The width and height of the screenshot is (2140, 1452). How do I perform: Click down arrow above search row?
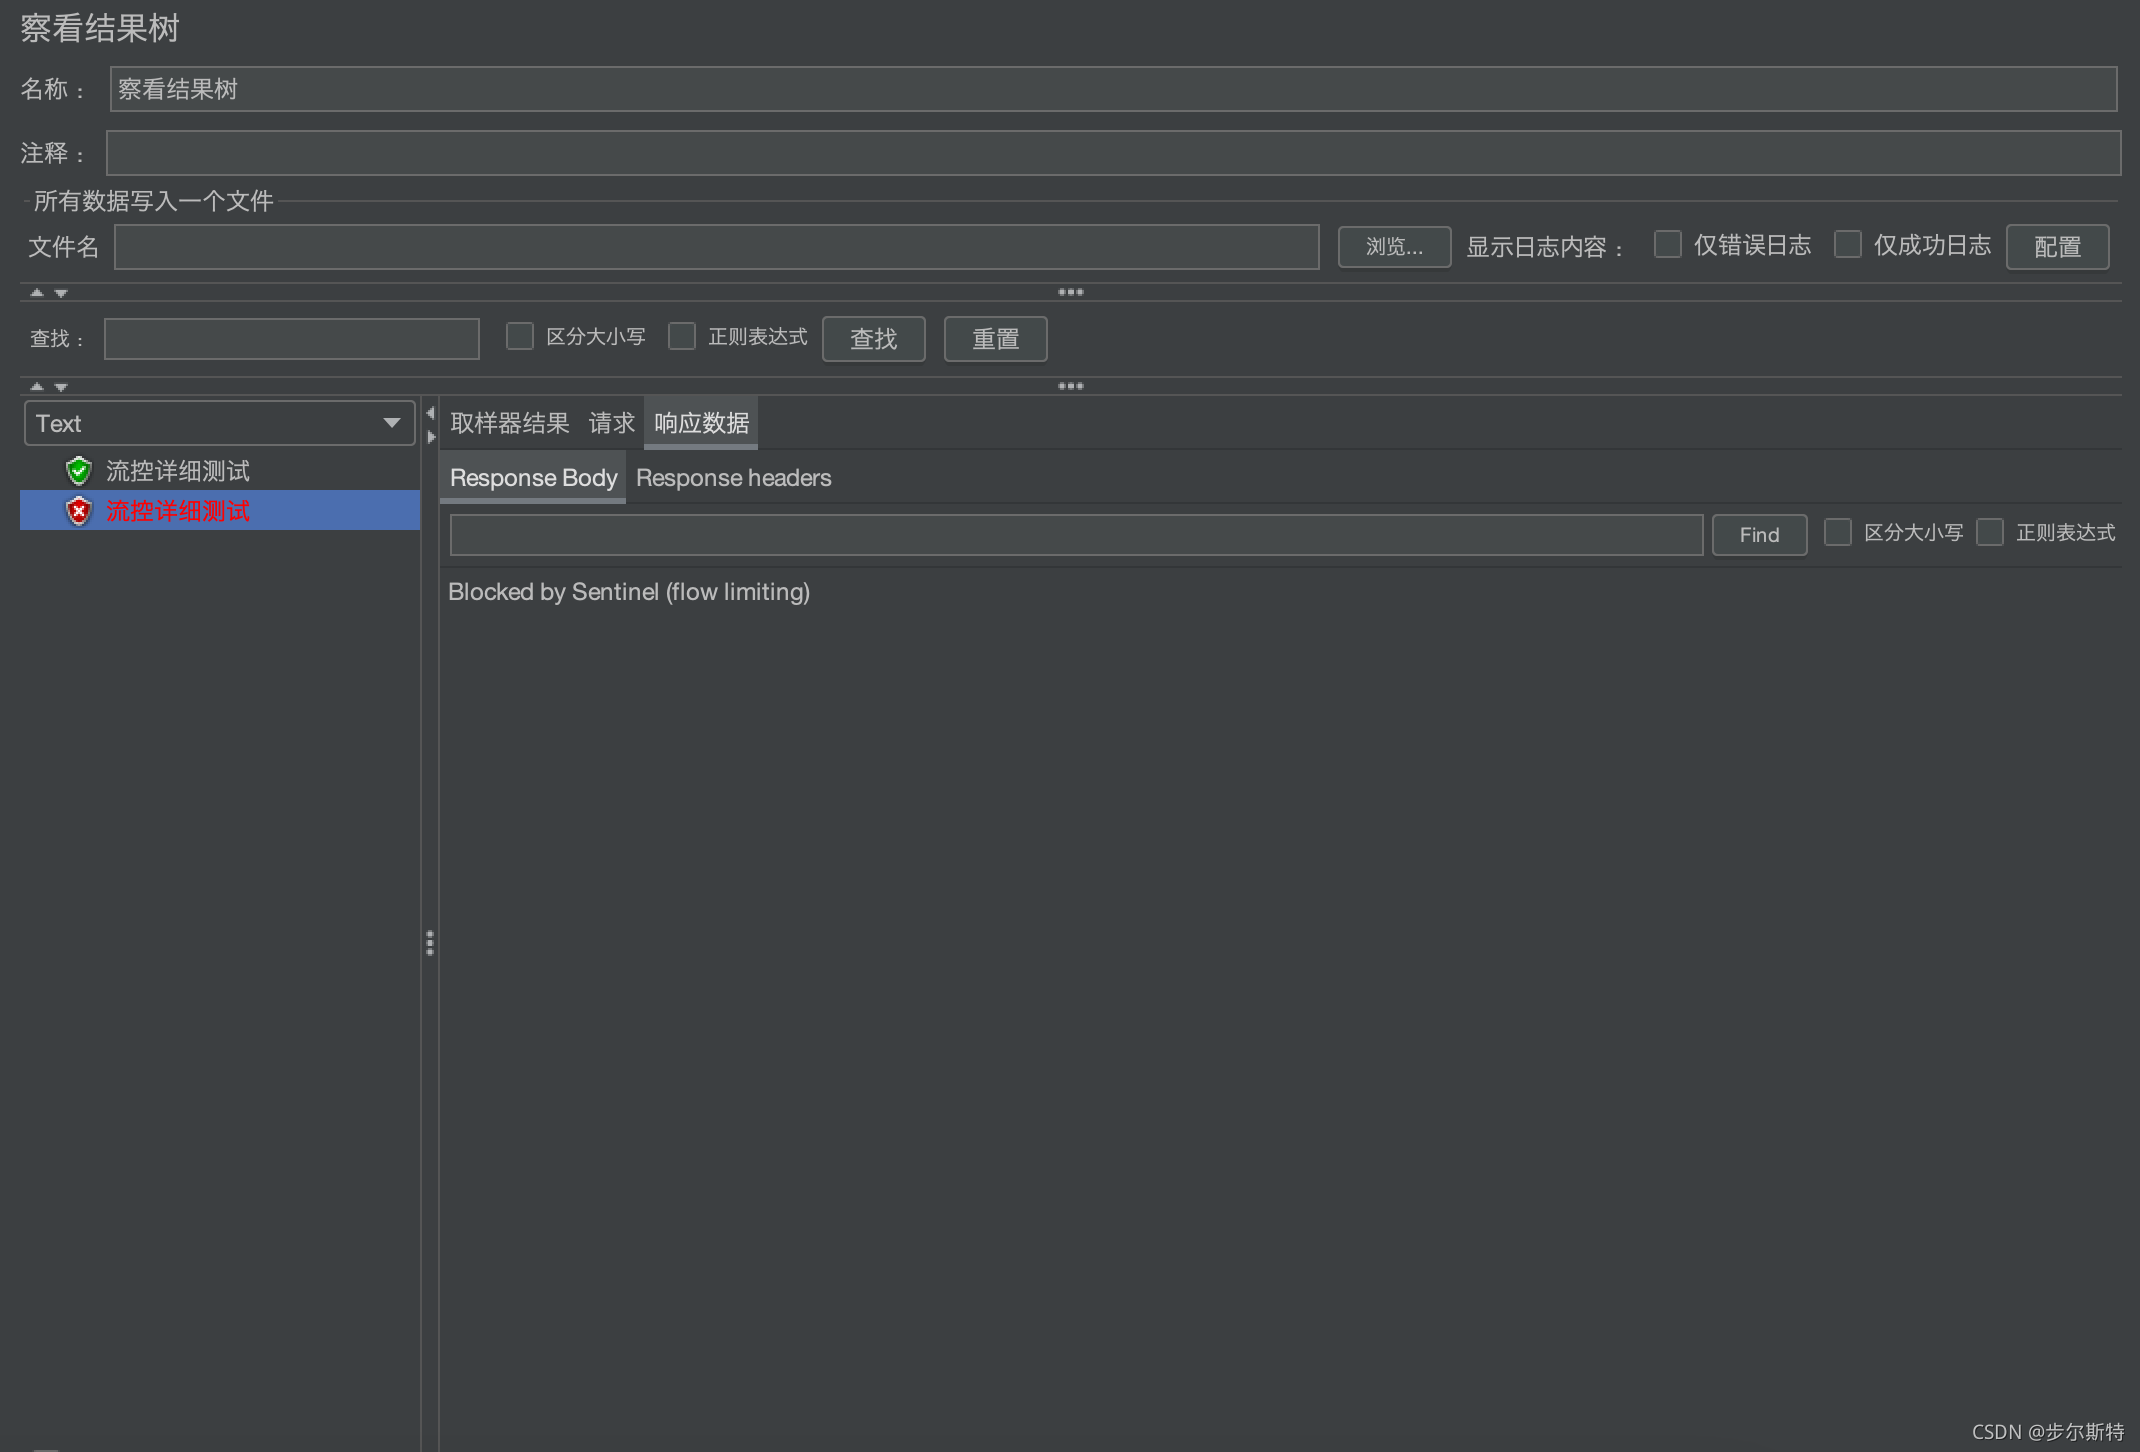(61, 293)
